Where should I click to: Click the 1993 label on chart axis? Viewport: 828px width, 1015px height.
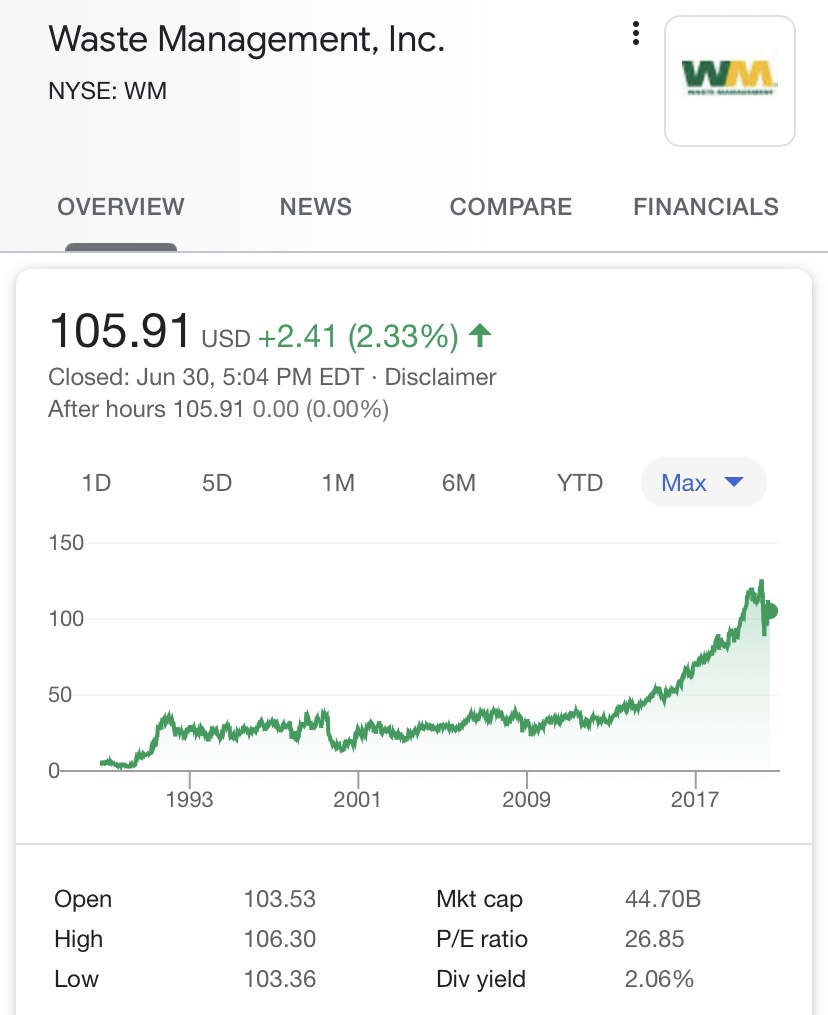[x=189, y=799]
